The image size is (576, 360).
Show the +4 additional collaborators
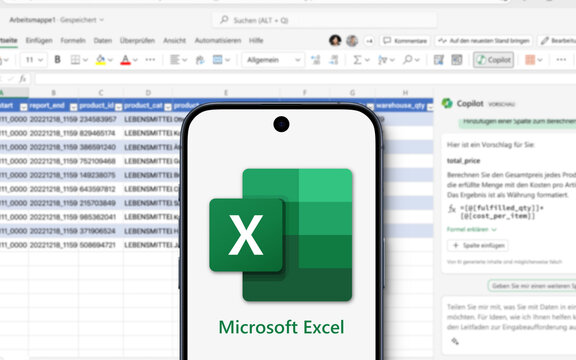click(x=369, y=41)
